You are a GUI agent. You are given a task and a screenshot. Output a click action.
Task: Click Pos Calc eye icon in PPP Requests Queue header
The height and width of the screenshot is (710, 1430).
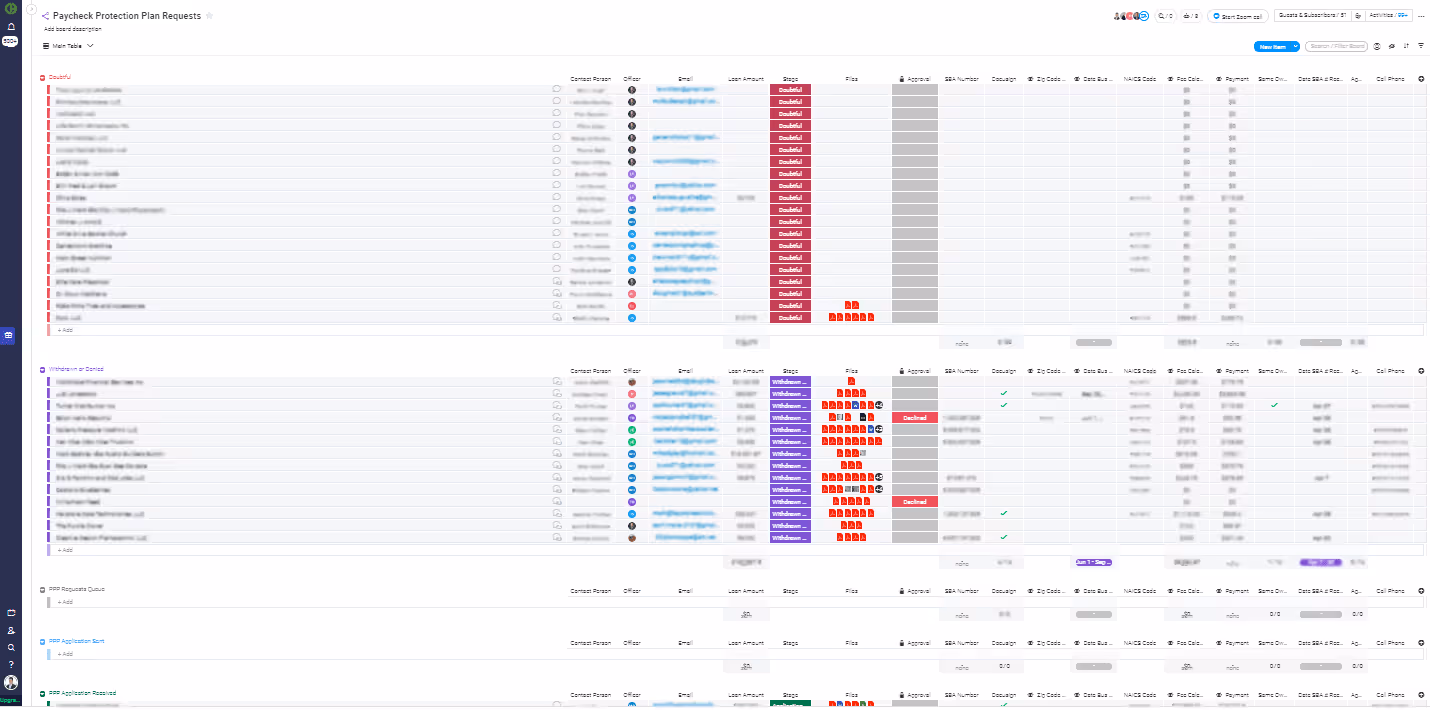point(1170,591)
